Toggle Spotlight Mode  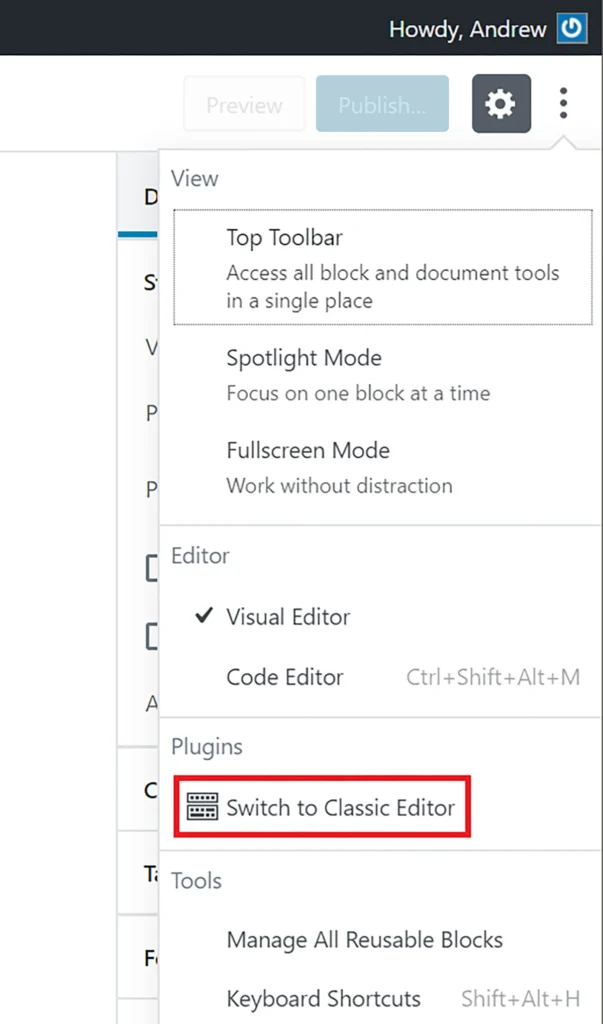(x=380, y=375)
